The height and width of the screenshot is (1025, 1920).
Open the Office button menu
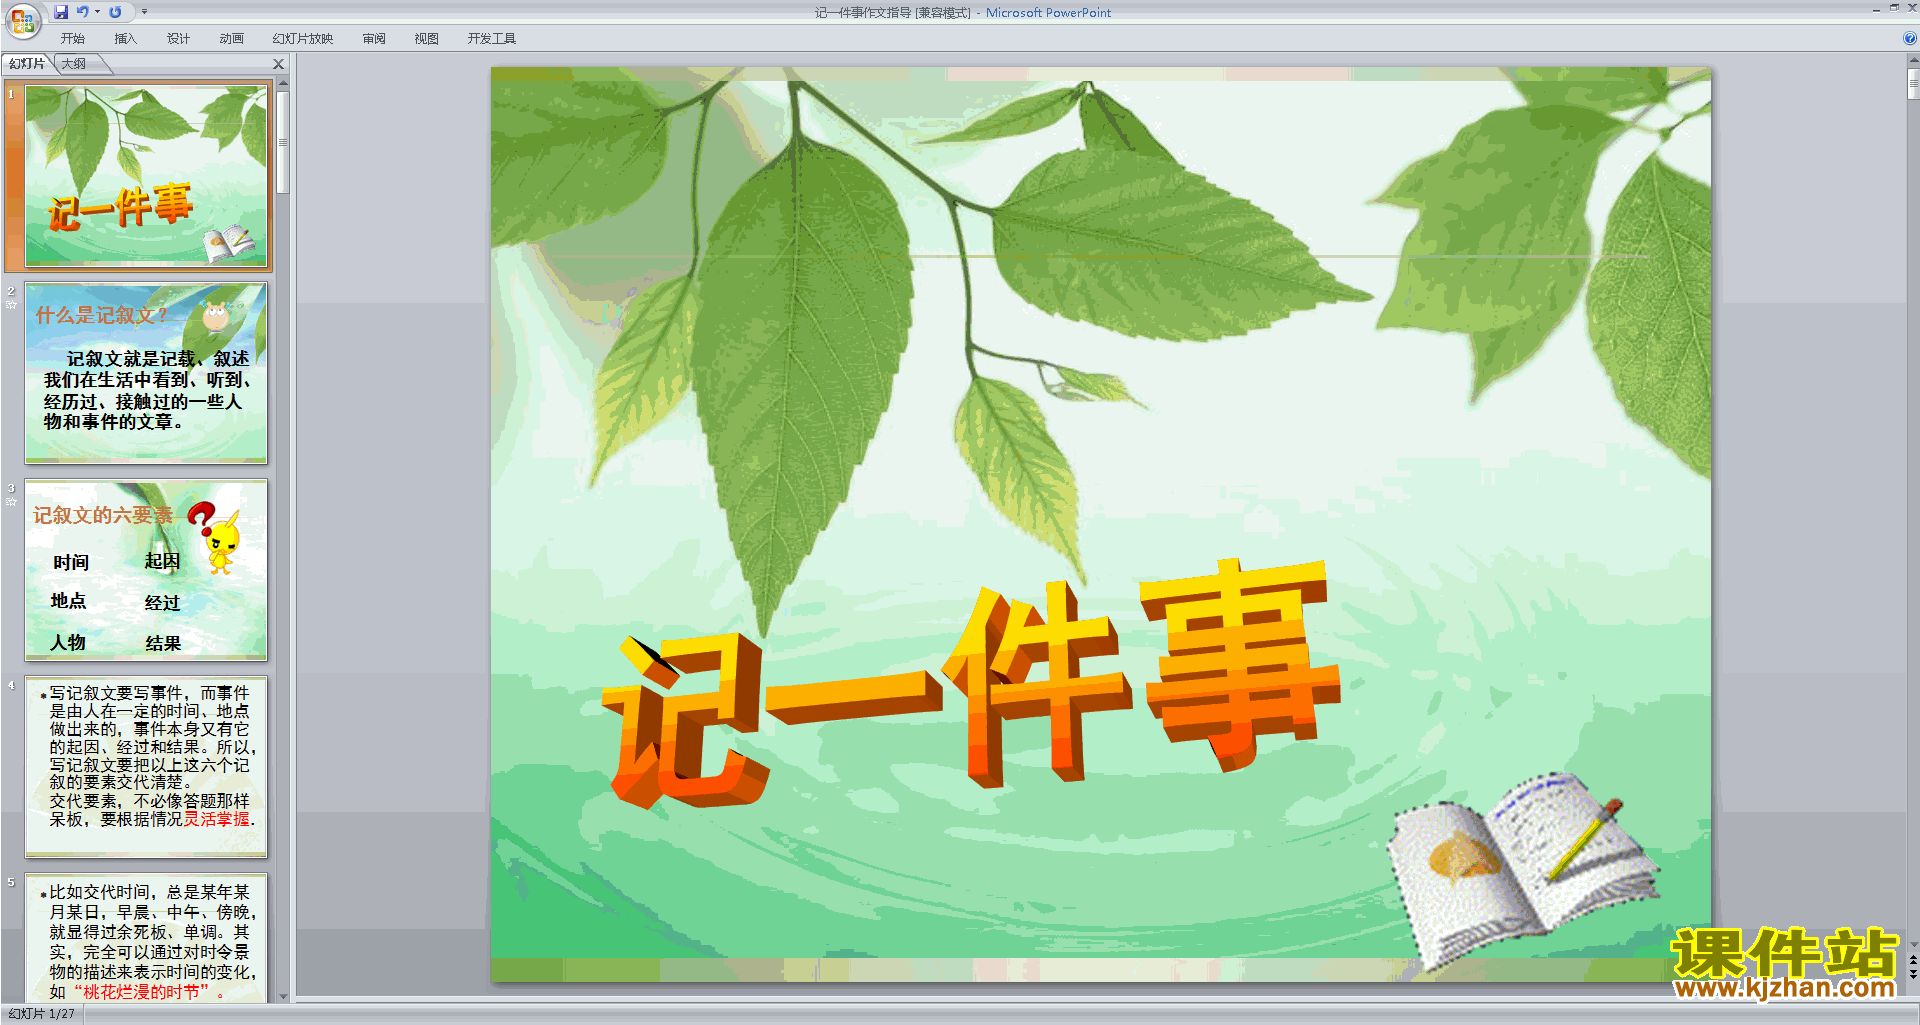(x=22, y=20)
